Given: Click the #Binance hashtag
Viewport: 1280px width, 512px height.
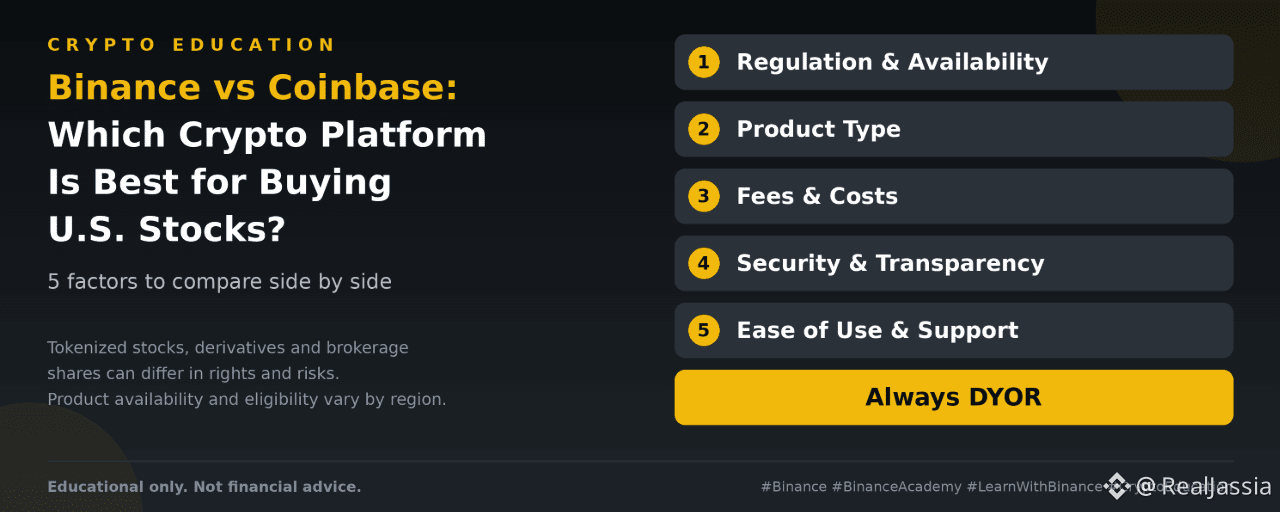Looking at the screenshot, I should click(x=794, y=487).
